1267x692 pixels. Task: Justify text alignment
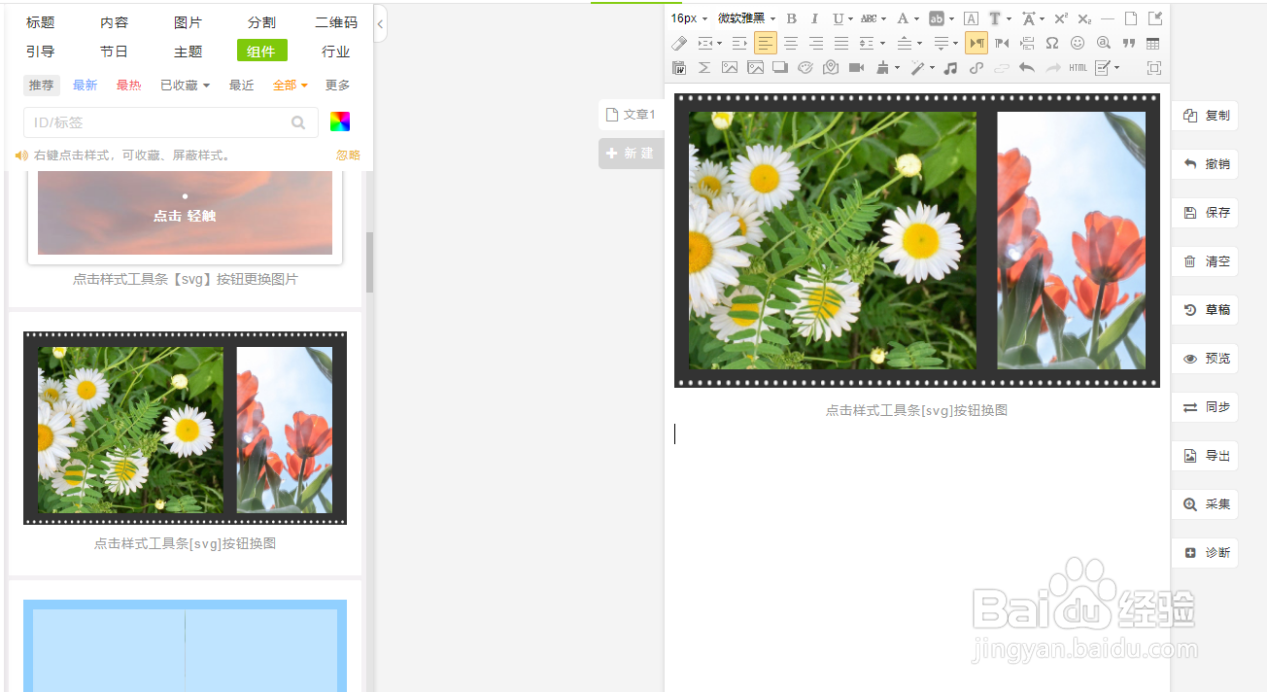pos(841,43)
